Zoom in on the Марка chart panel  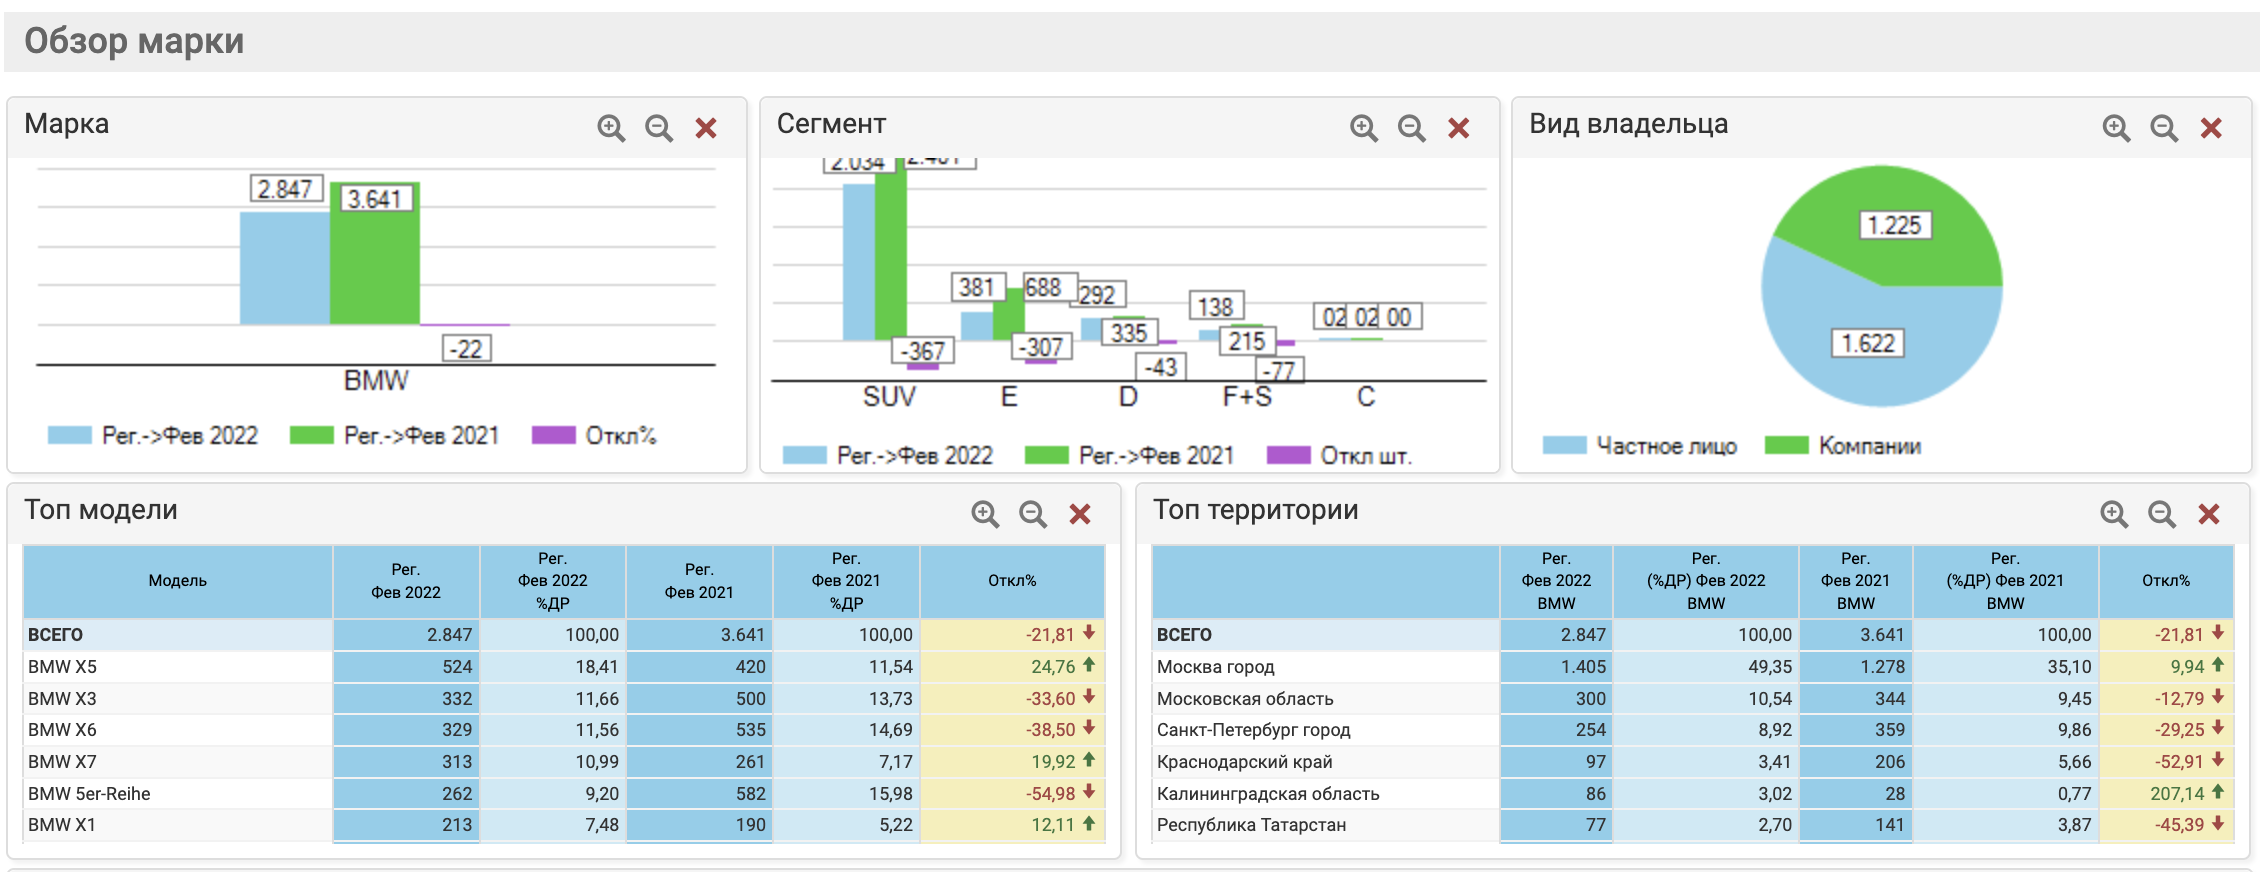tap(611, 128)
